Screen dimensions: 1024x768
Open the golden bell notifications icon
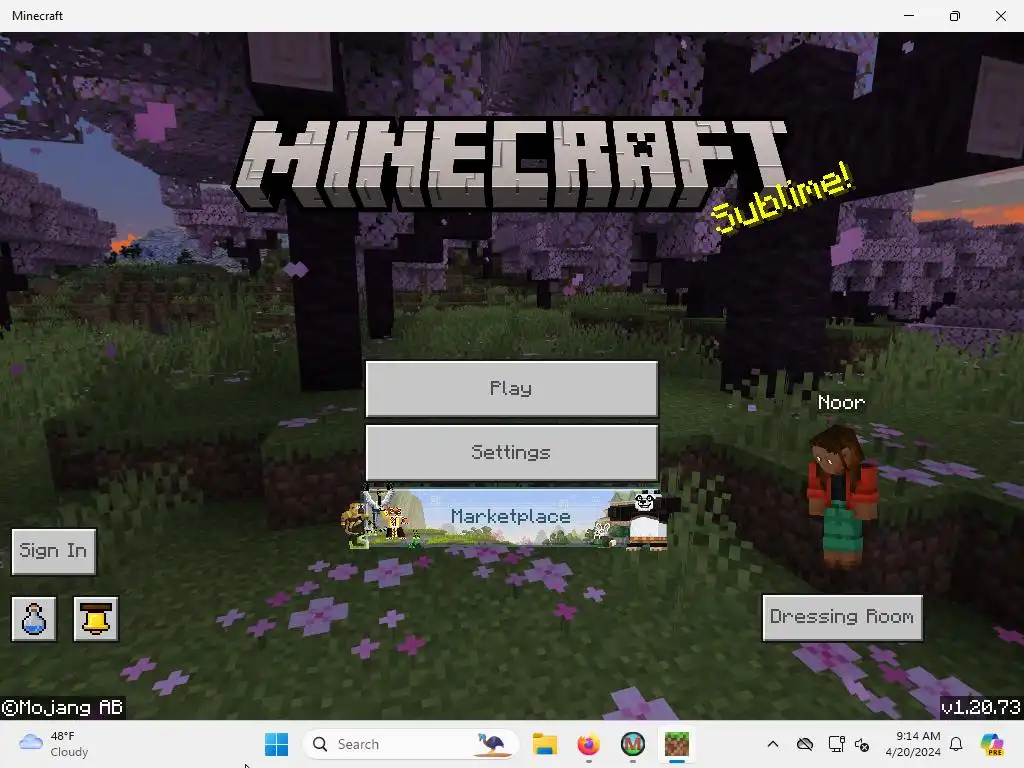(95, 618)
